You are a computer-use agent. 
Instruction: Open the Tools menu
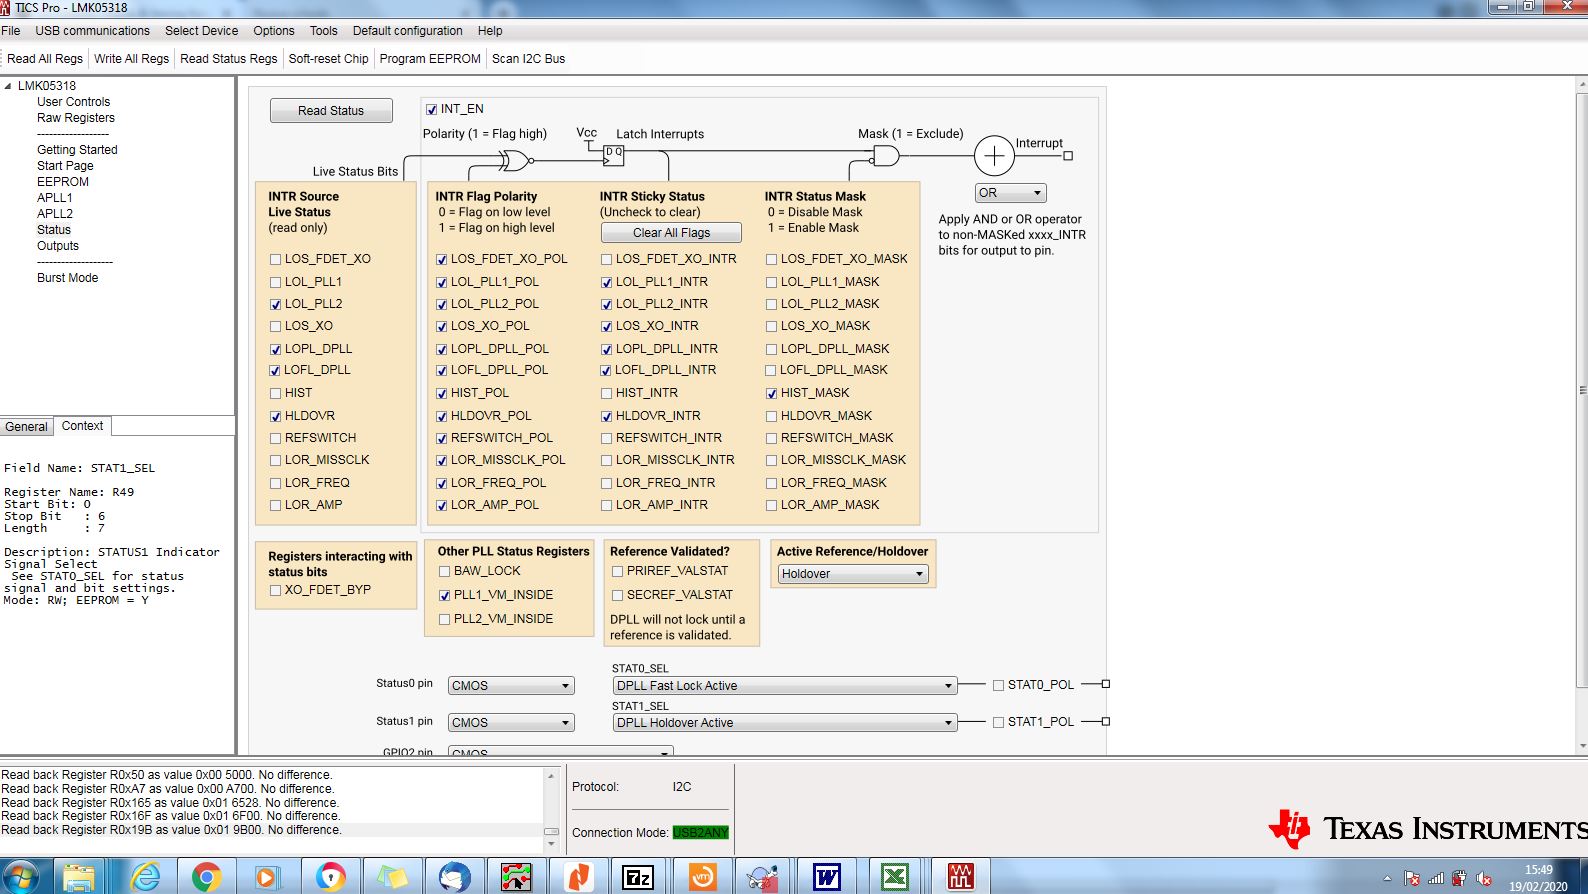coord(323,31)
